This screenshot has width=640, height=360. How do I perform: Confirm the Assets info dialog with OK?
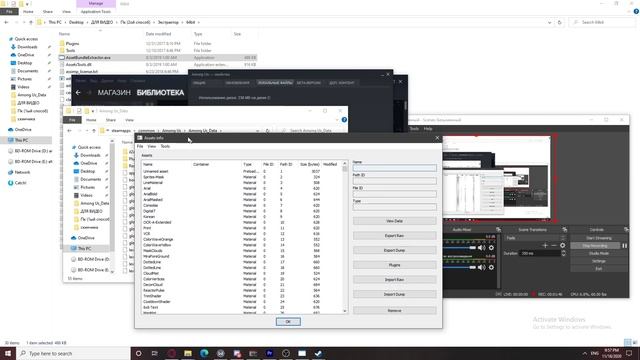tap(288, 322)
